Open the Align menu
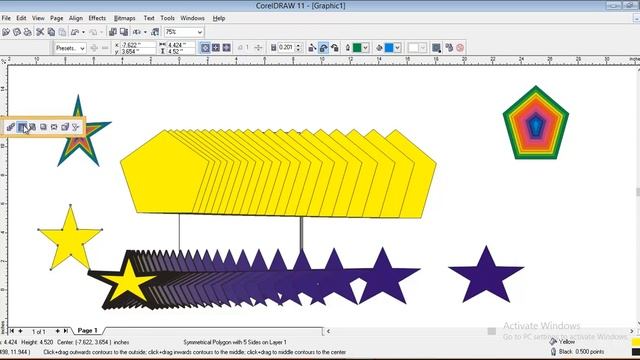The image size is (640, 360). click(x=76, y=18)
